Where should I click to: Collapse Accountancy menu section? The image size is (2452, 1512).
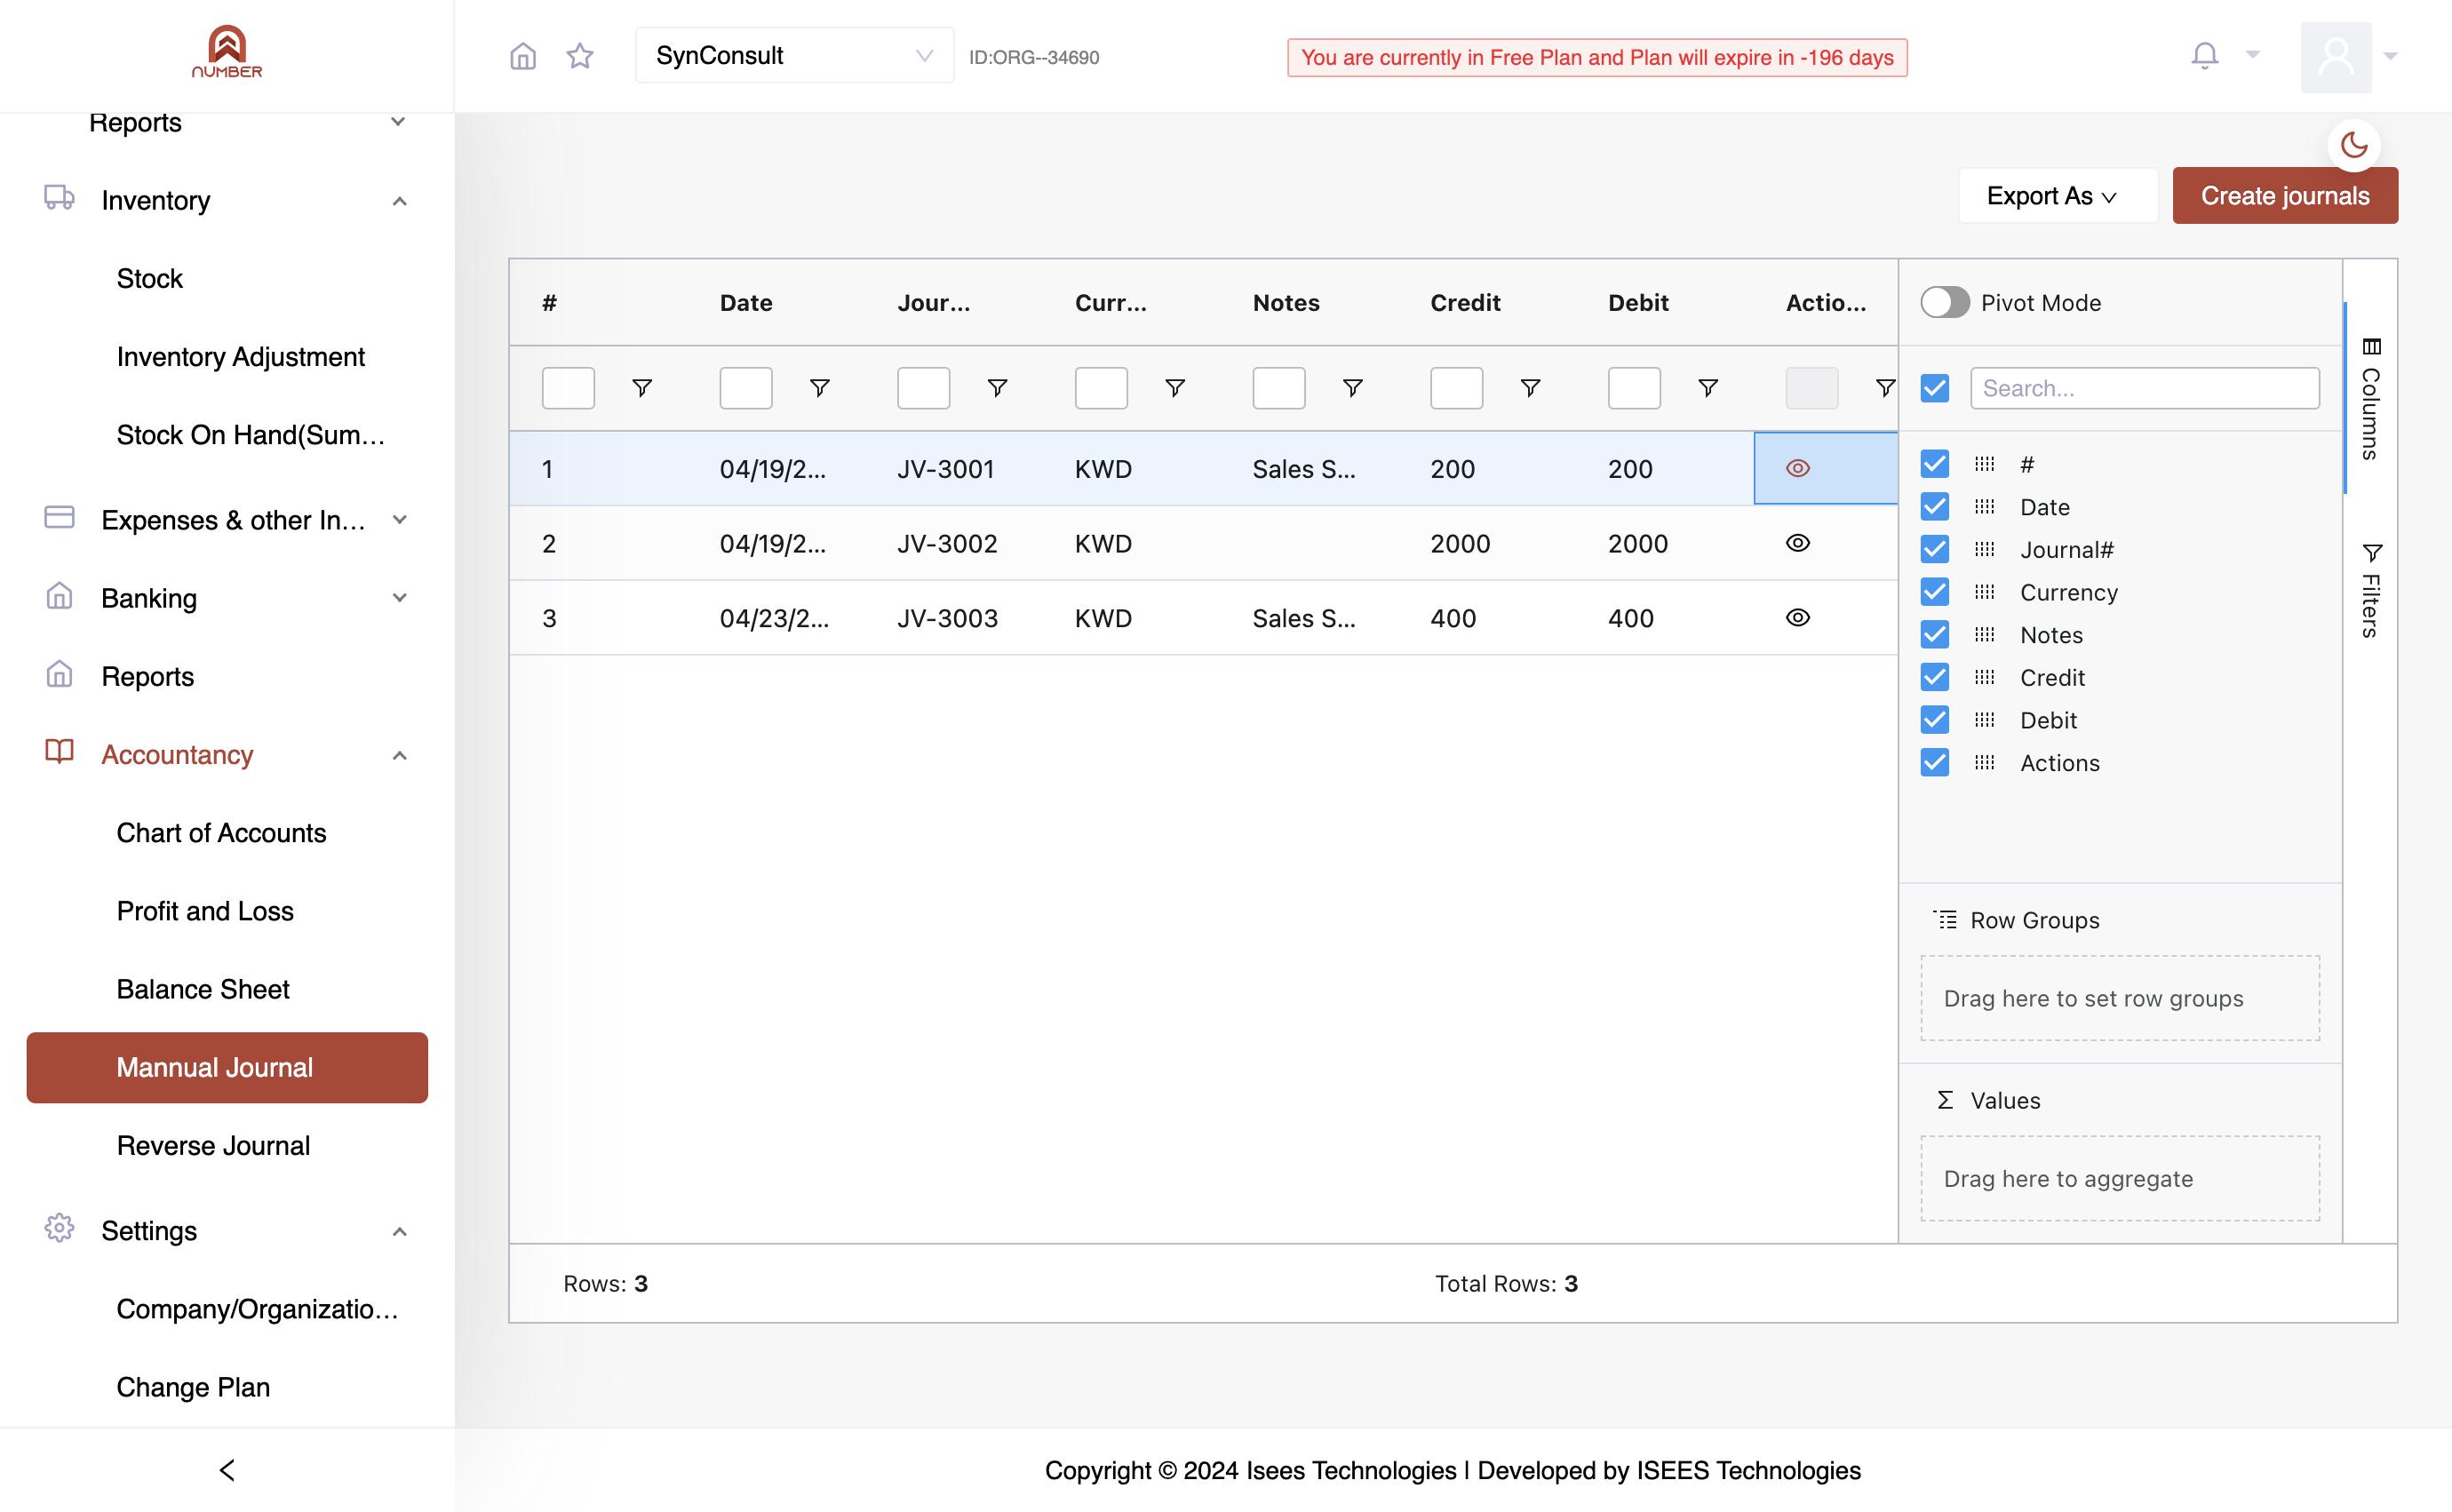coord(227,755)
